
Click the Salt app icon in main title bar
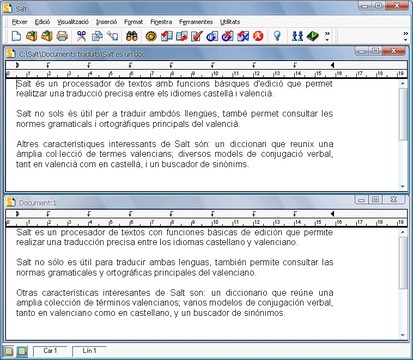click(x=8, y=8)
